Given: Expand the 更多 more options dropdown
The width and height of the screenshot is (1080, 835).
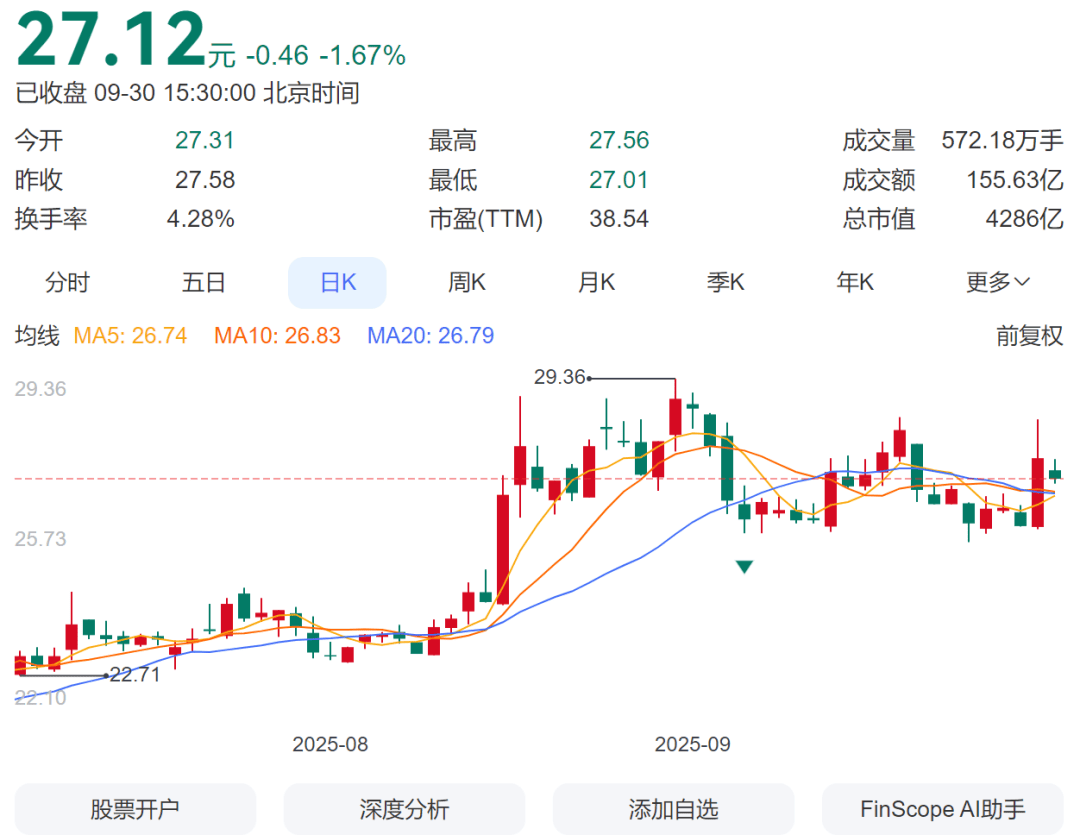Looking at the screenshot, I should point(996,283).
